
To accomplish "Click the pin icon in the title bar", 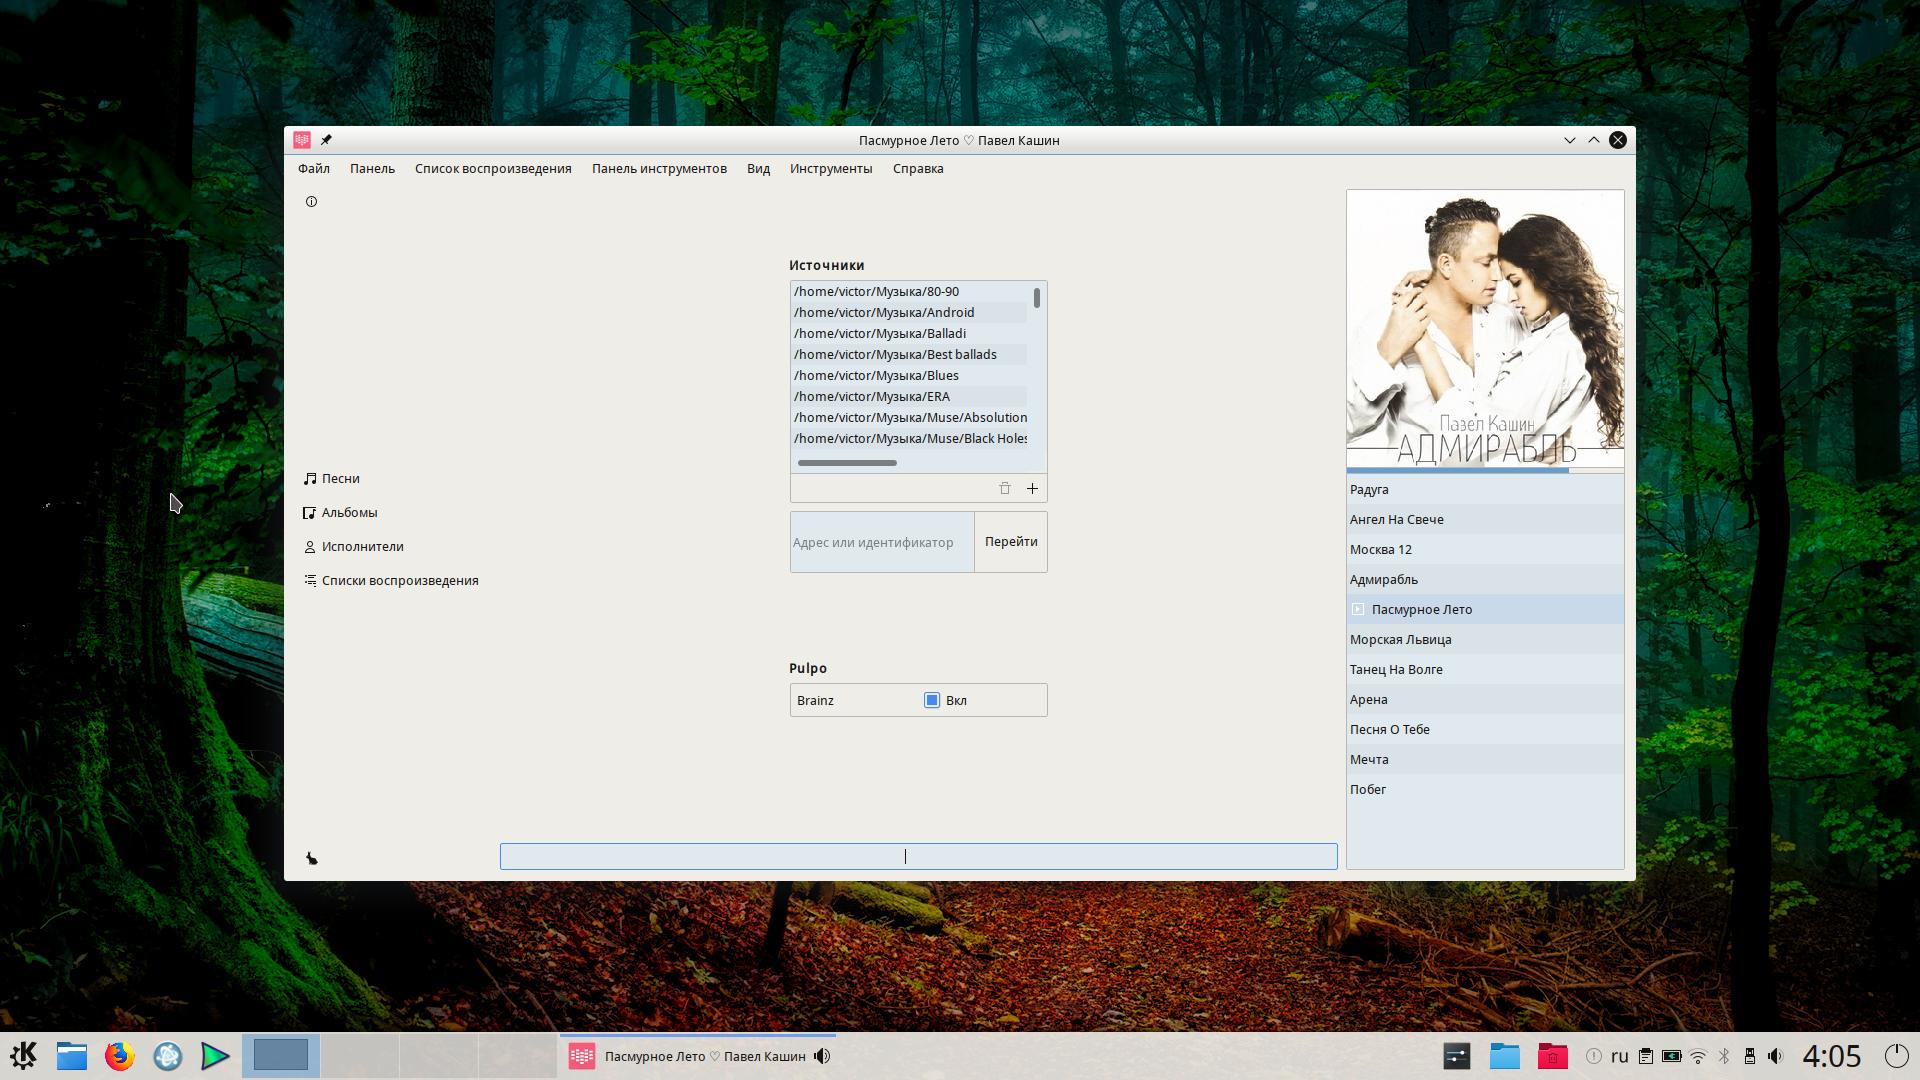I will [x=326, y=140].
